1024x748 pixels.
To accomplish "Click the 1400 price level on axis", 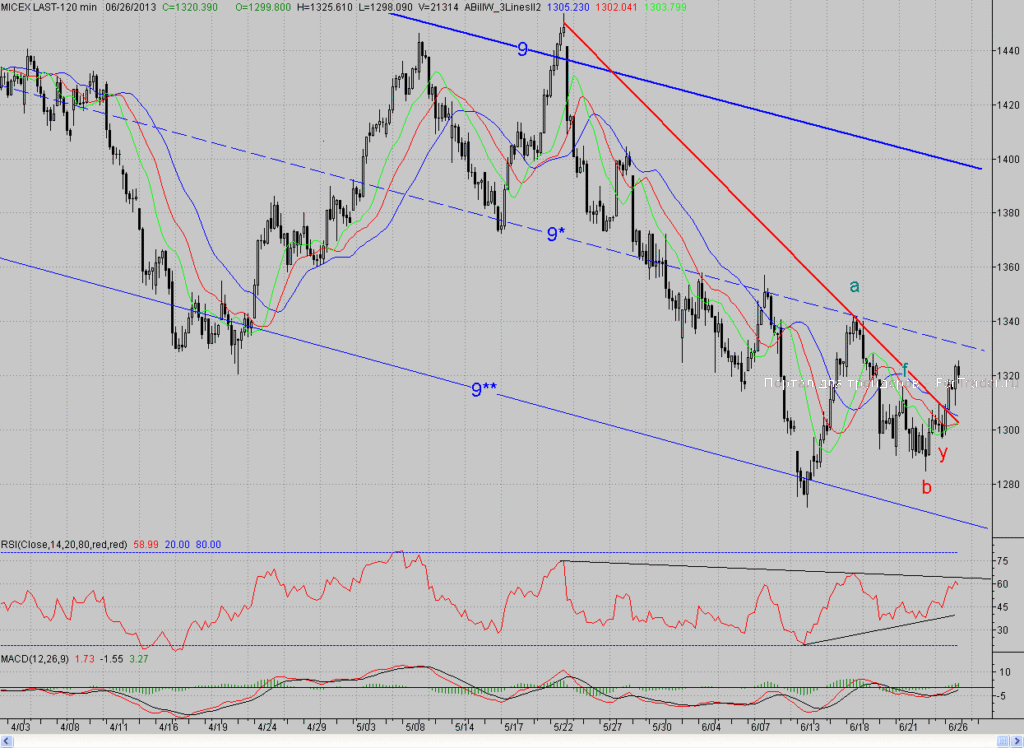I will (1008, 159).
